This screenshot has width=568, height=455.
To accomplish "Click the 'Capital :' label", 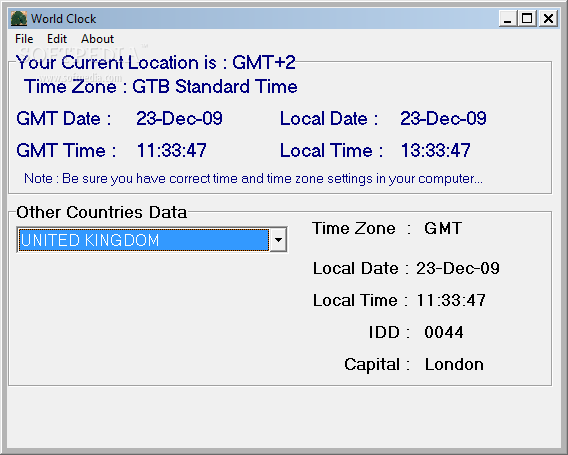I will (x=377, y=364).
